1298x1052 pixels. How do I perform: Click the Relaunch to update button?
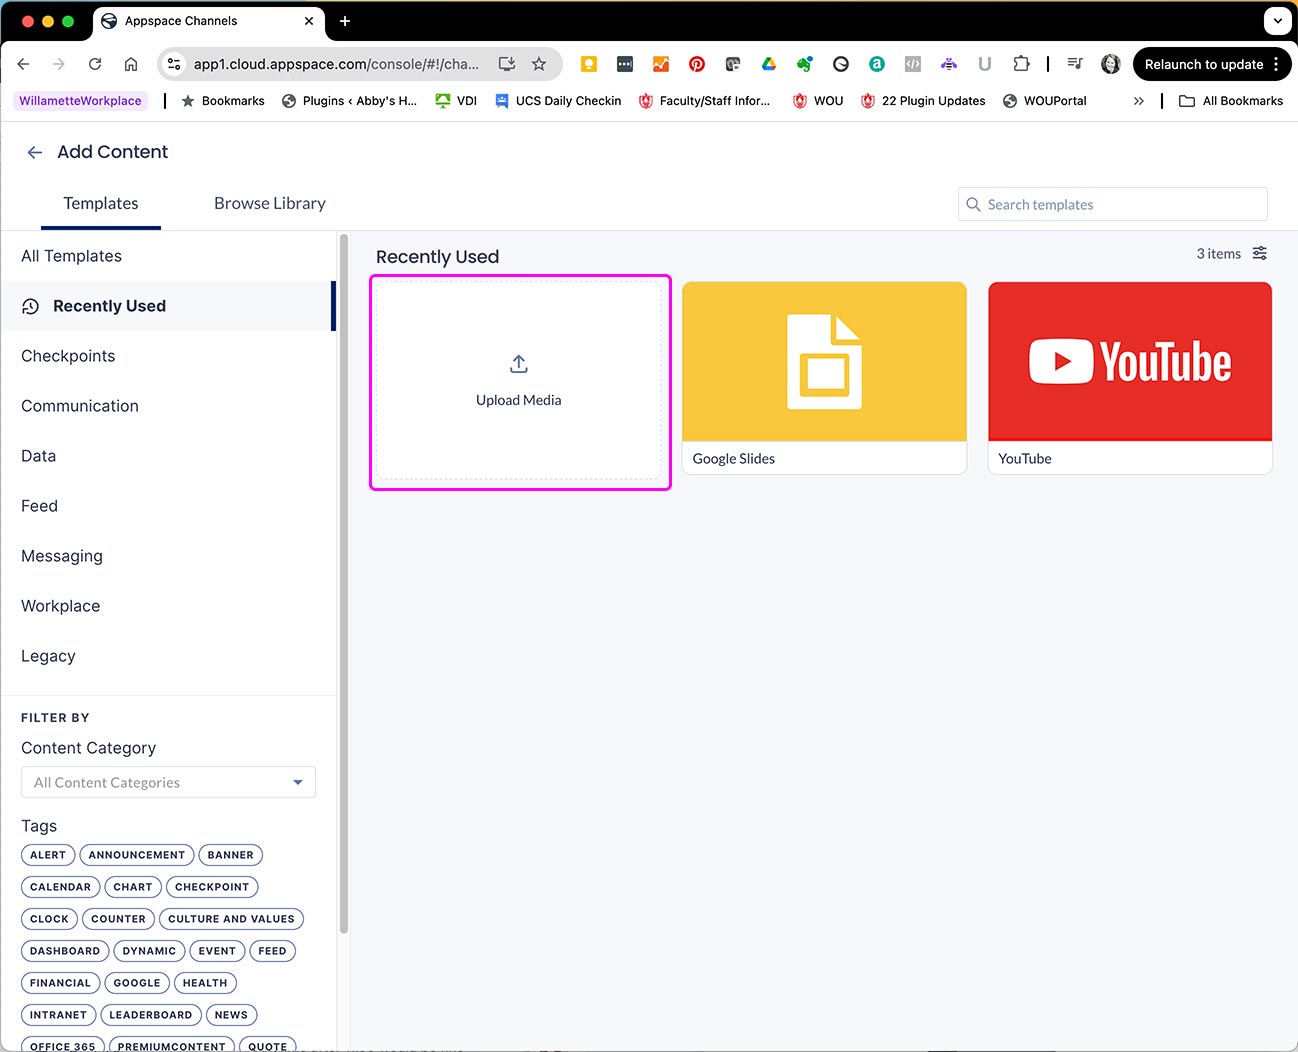(x=1204, y=64)
